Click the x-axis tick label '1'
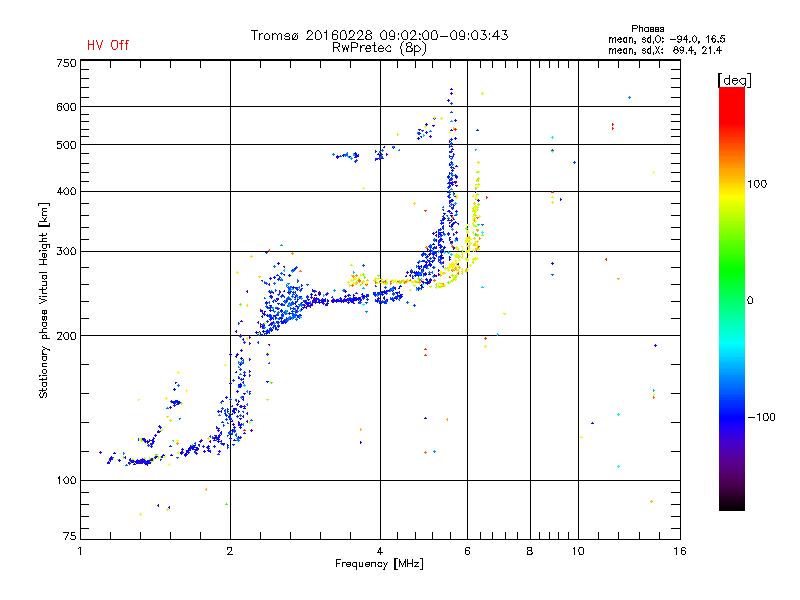 pos(81,551)
